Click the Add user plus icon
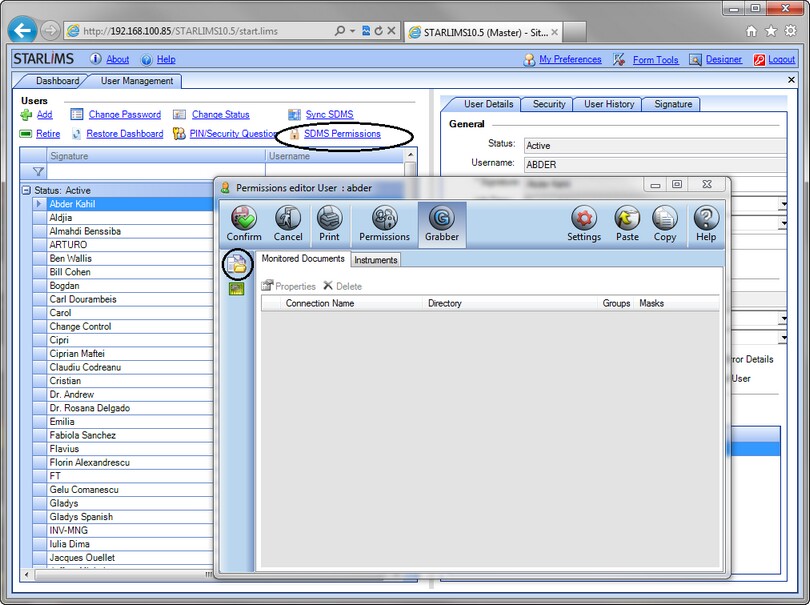The width and height of the screenshot is (810, 605). 26,115
